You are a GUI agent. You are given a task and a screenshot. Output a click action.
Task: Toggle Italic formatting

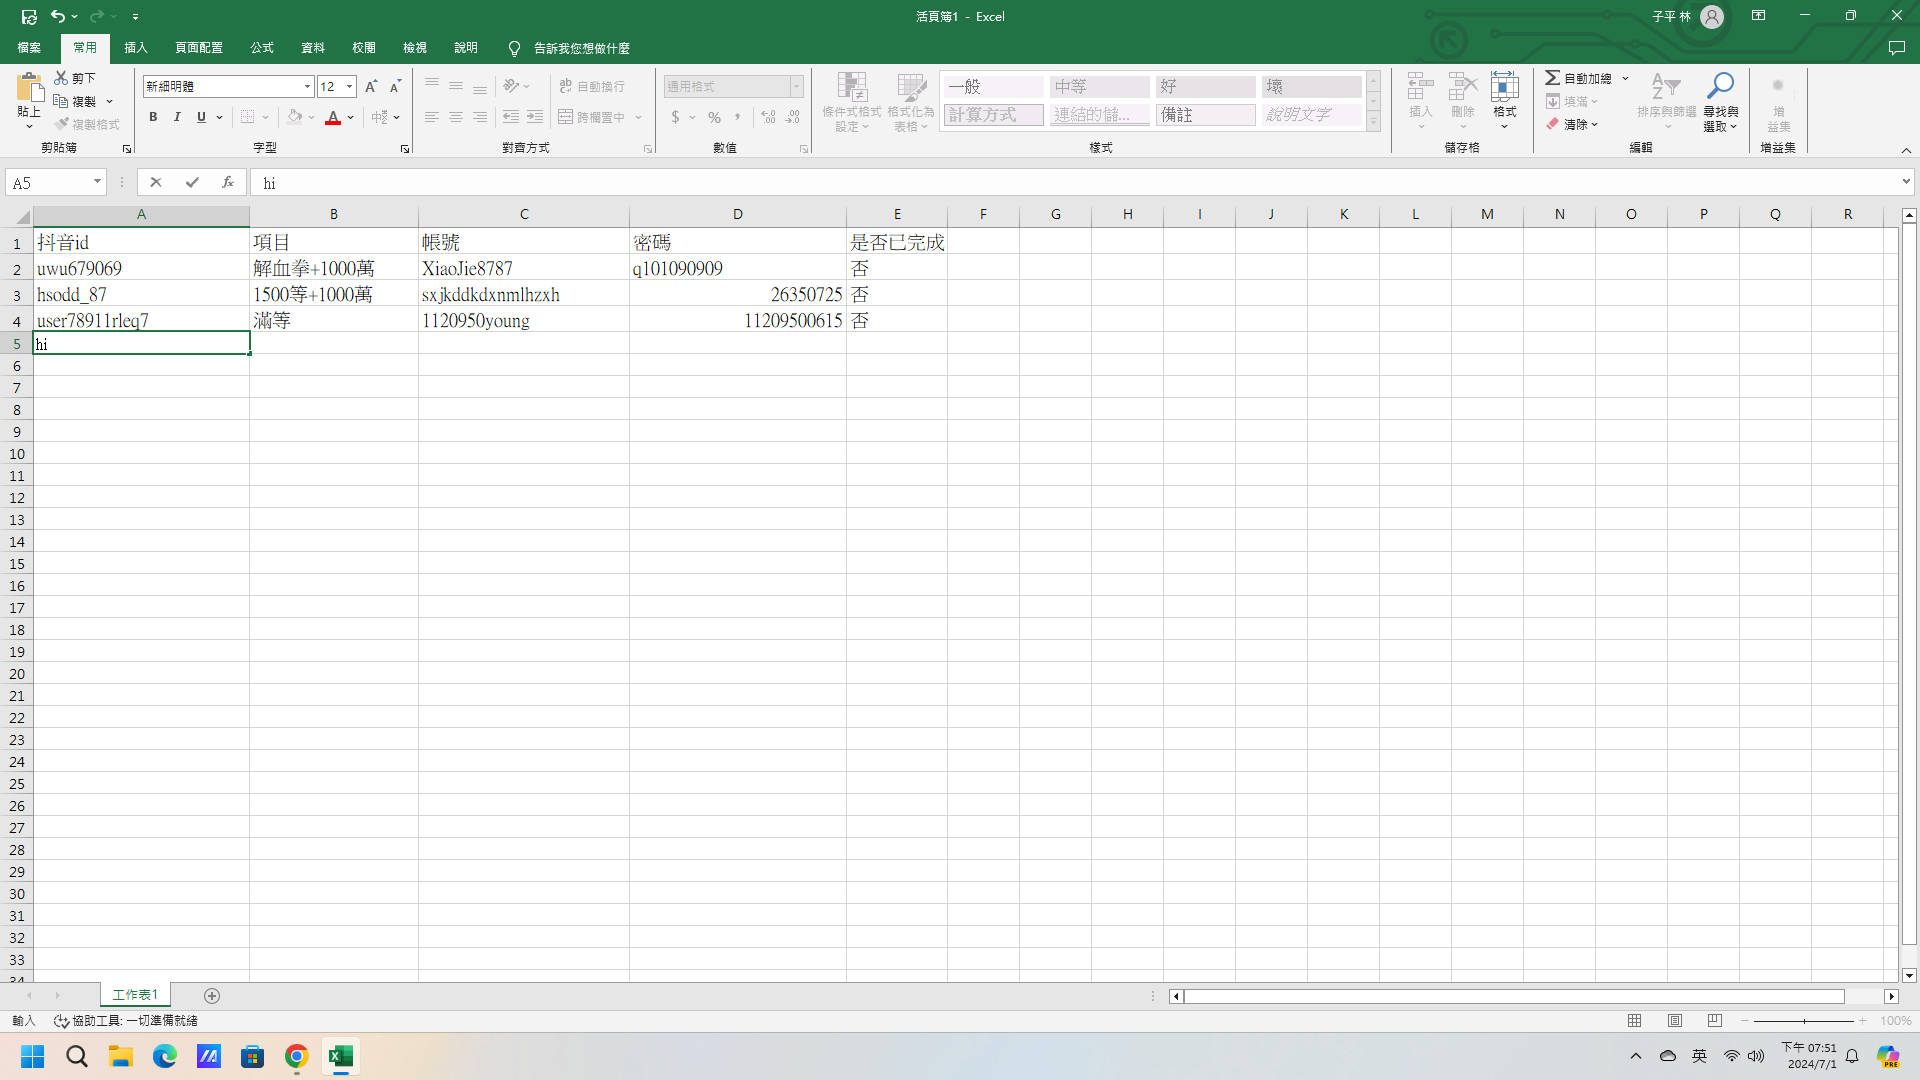(177, 117)
